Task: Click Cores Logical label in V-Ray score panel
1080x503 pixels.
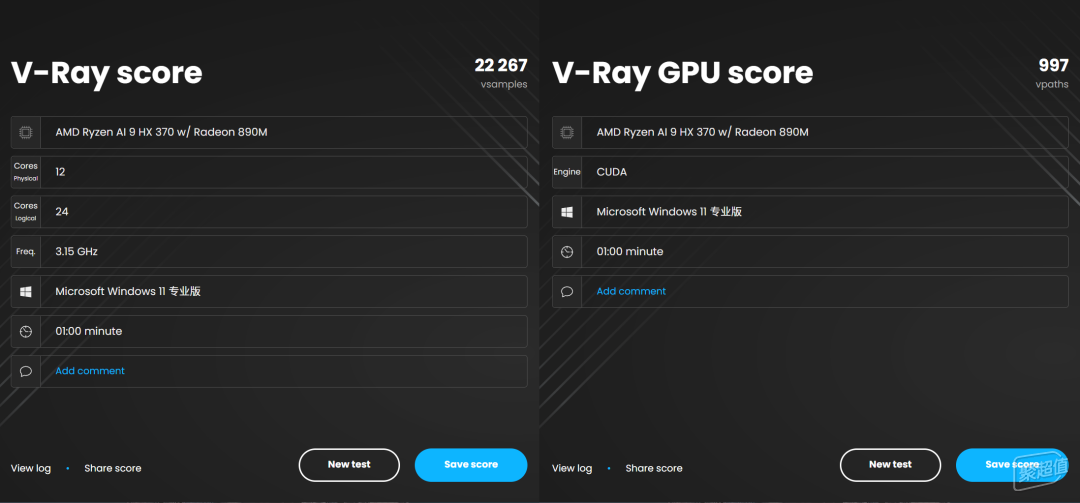Action: pyautogui.click(x=25, y=212)
